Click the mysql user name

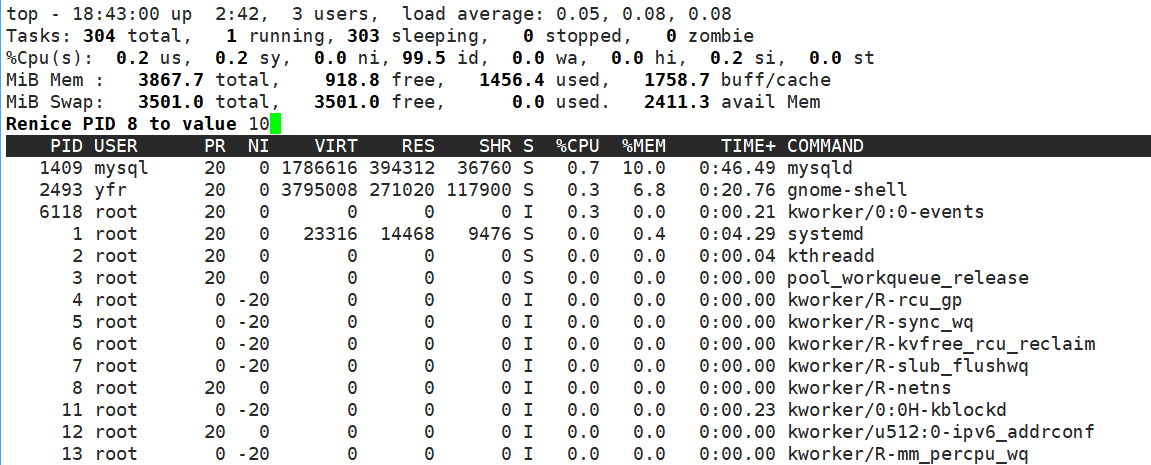[x=121, y=168]
